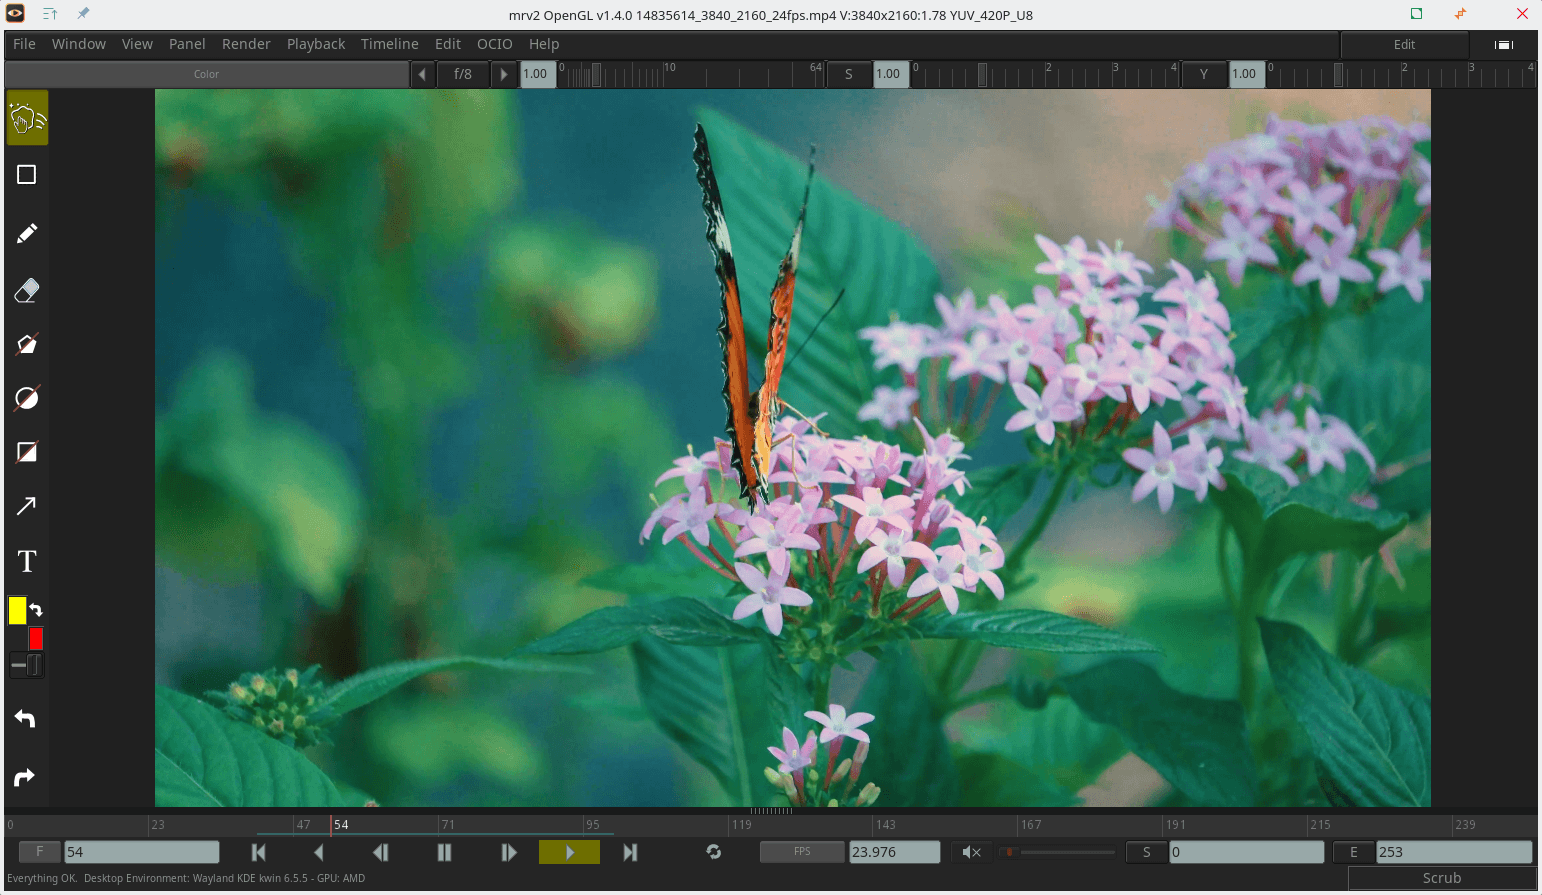Toggle the Edit mode button
Viewport: 1542px width, 895px height.
click(x=1404, y=45)
